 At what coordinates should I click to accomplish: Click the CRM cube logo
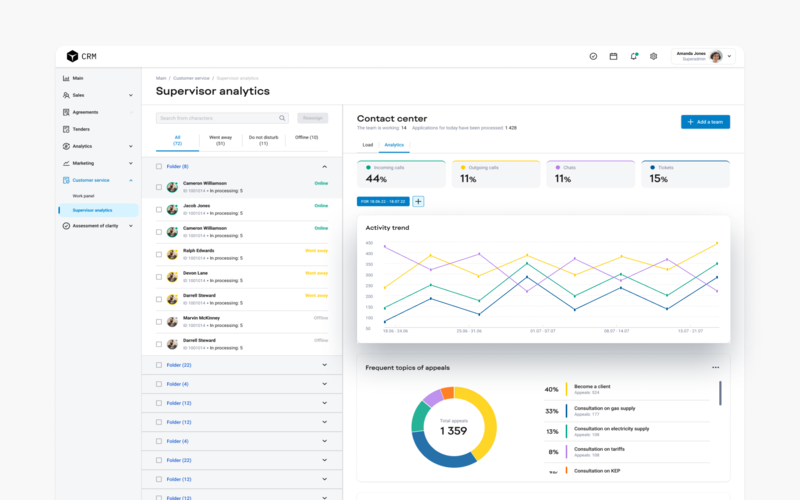click(x=72, y=57)
